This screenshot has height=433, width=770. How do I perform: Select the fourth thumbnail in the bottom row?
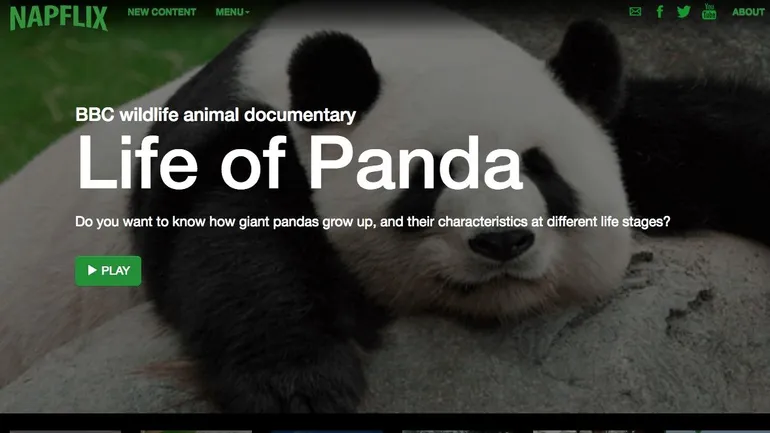coord(458,432)
